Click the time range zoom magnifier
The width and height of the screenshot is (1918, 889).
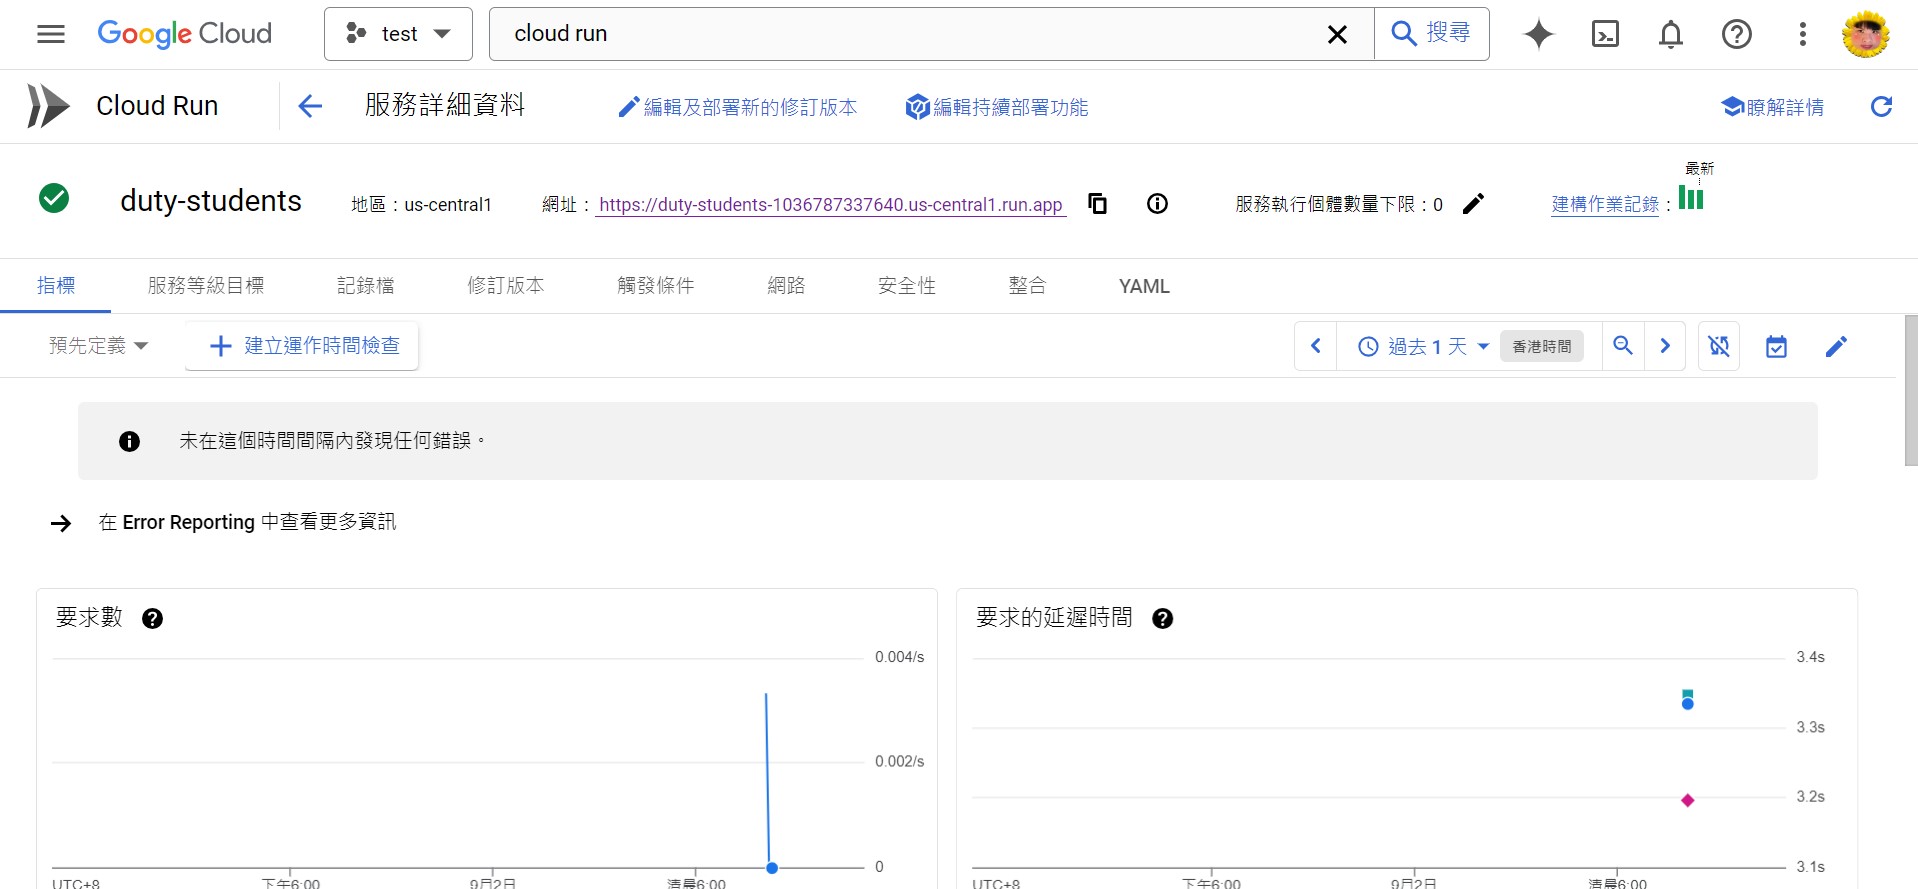pyautogui.click(x=1623, y=346)
